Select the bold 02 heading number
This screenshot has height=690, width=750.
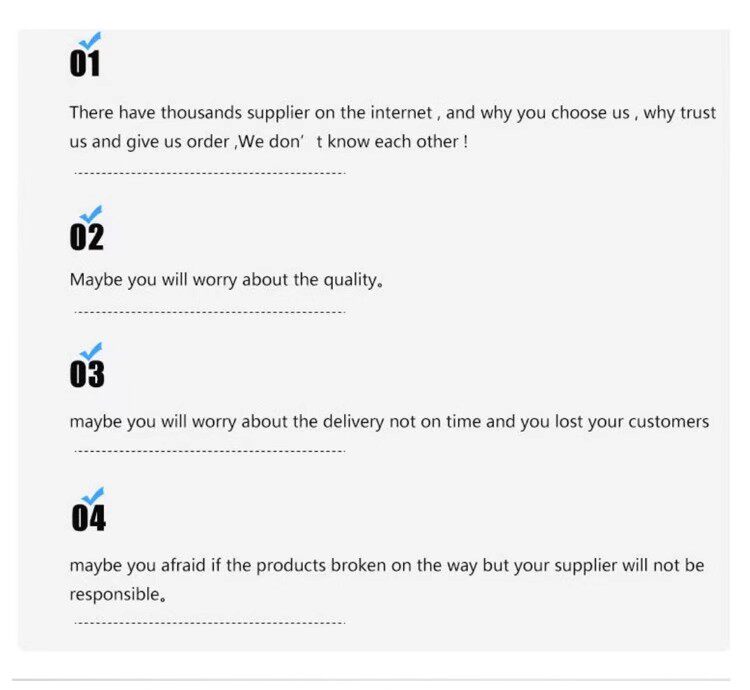click(87, 238)
